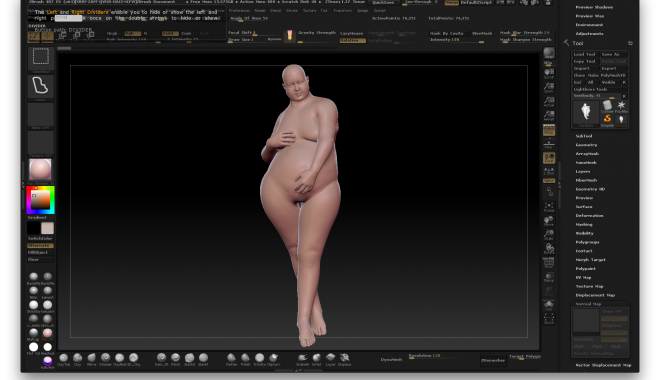This screenshot has height=380, width=660.
Task: Click the FillObject button
Action: click(40, 252)
